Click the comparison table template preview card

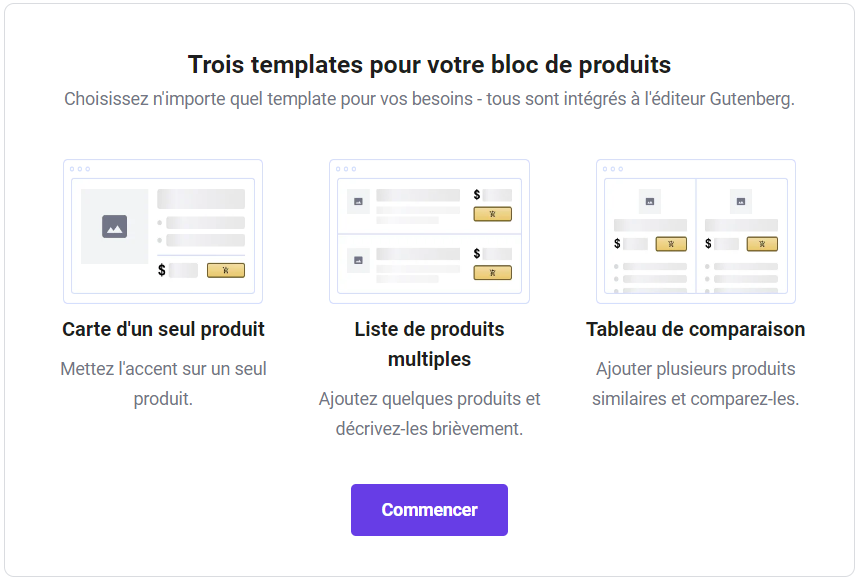(x=696, y=231)
